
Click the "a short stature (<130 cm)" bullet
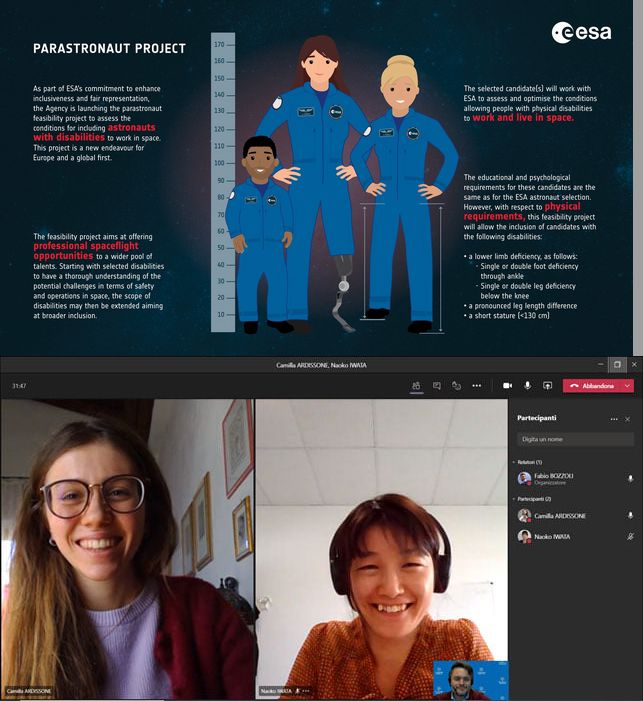[509, 315]
